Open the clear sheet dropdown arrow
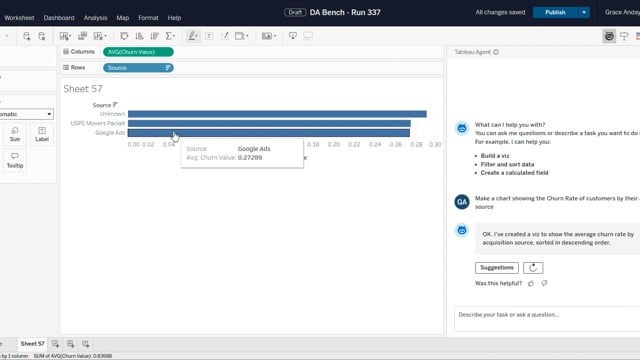 coord(105,36)
